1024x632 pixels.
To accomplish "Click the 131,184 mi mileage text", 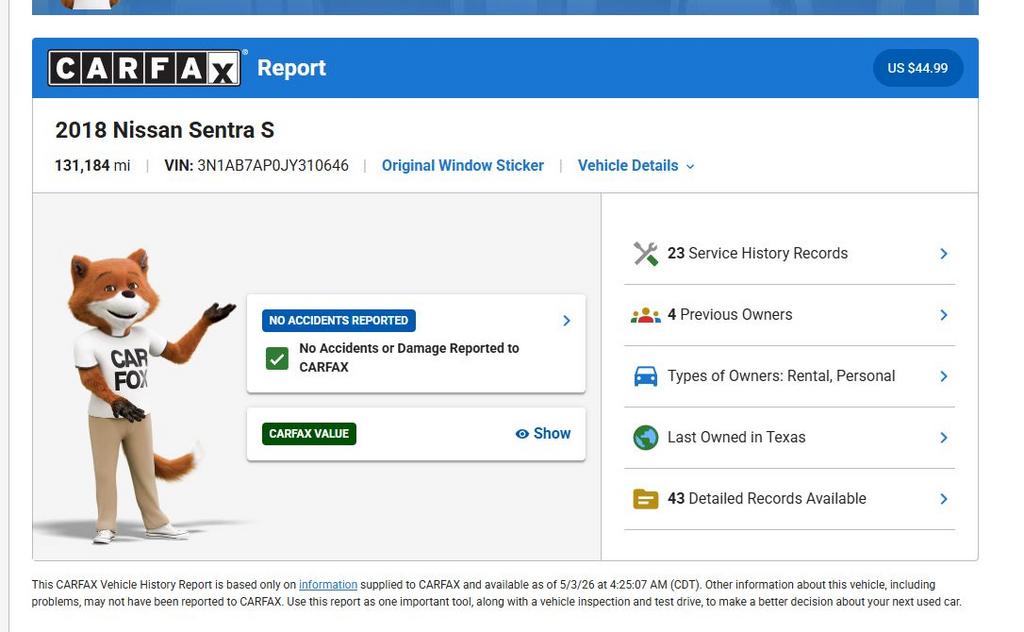I will pyautogui.click(x=92, y=166).
